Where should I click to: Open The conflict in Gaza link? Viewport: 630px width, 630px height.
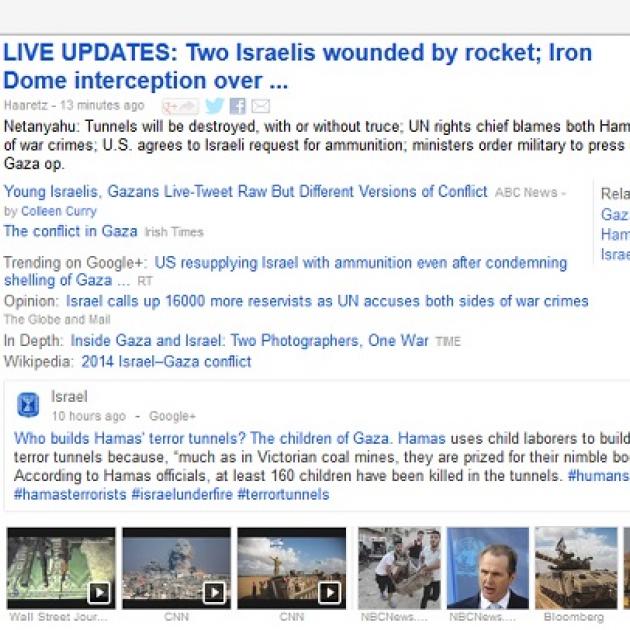pyautogui.click(x=71, y=231)
